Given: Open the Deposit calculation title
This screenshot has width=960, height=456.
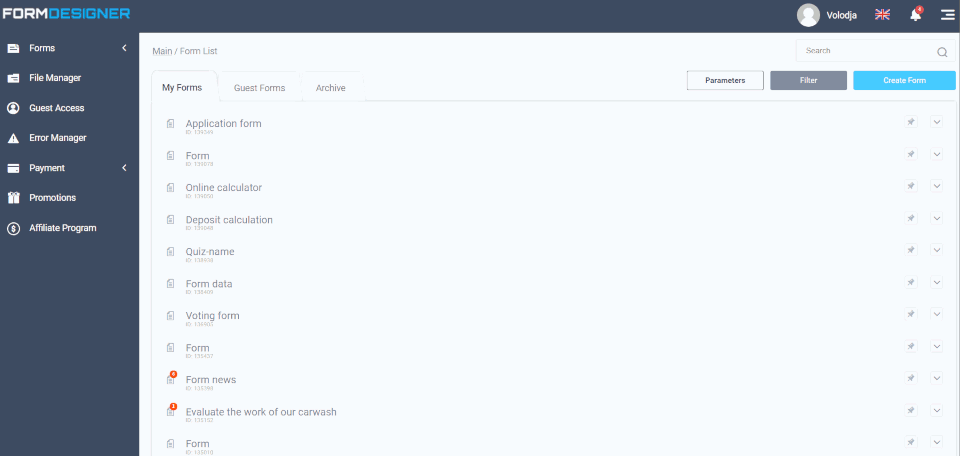Looking at the screenshot, I should (229, 220).
